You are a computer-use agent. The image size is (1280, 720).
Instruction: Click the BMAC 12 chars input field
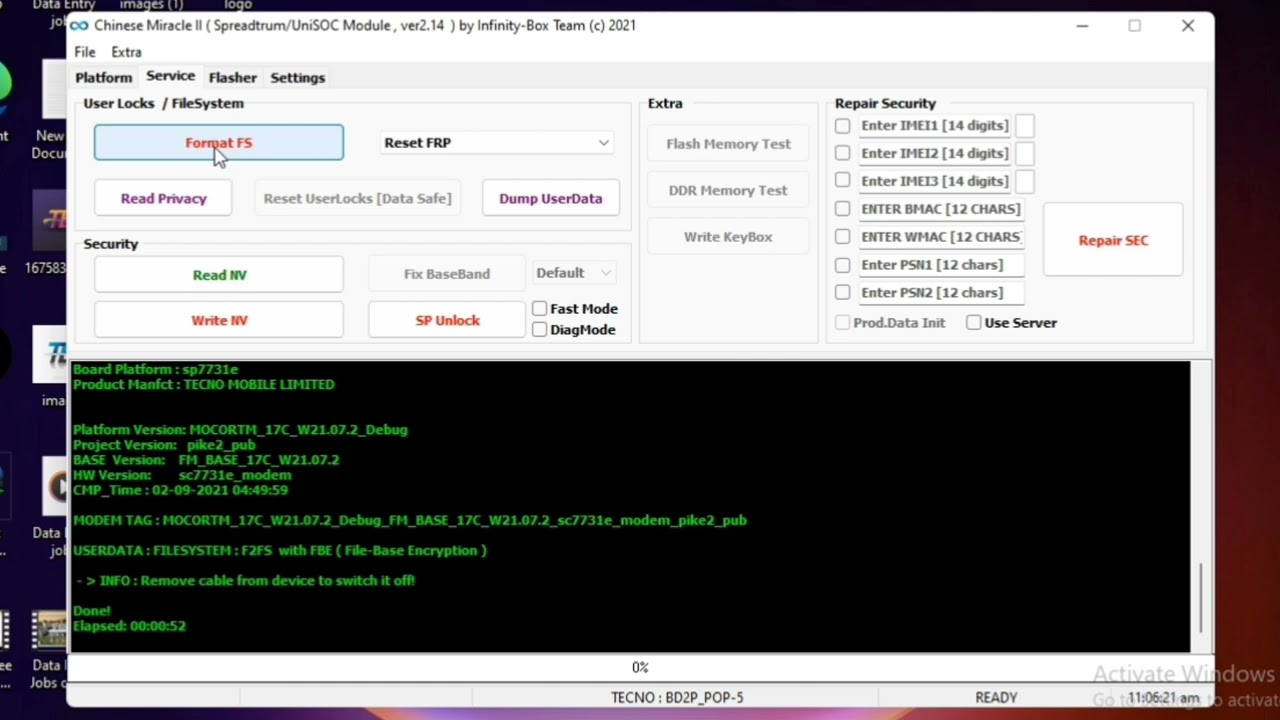(940, 208)
